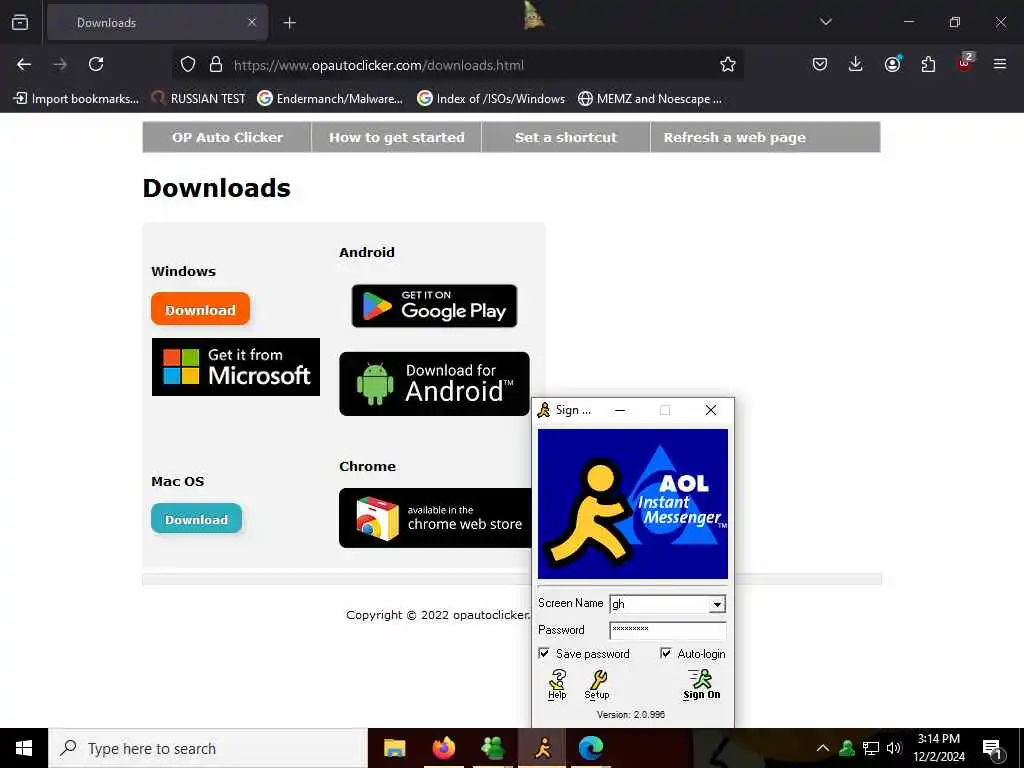1024x768 pixels.
Task: Click the Firefox account icon
Action: pos(892,64)
